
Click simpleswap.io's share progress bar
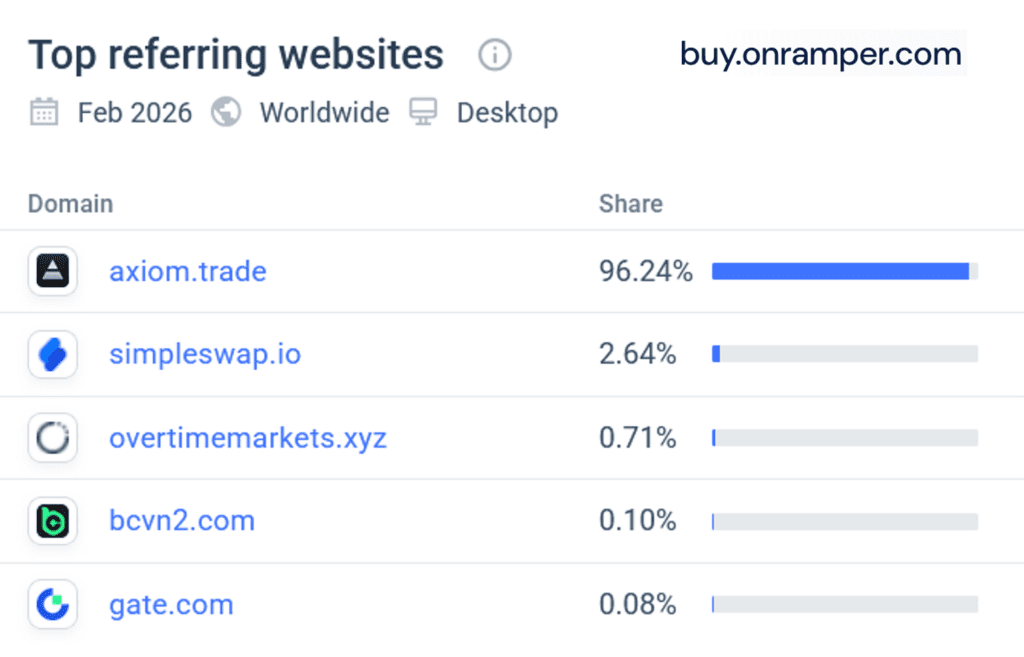click(x=845, y=354)
